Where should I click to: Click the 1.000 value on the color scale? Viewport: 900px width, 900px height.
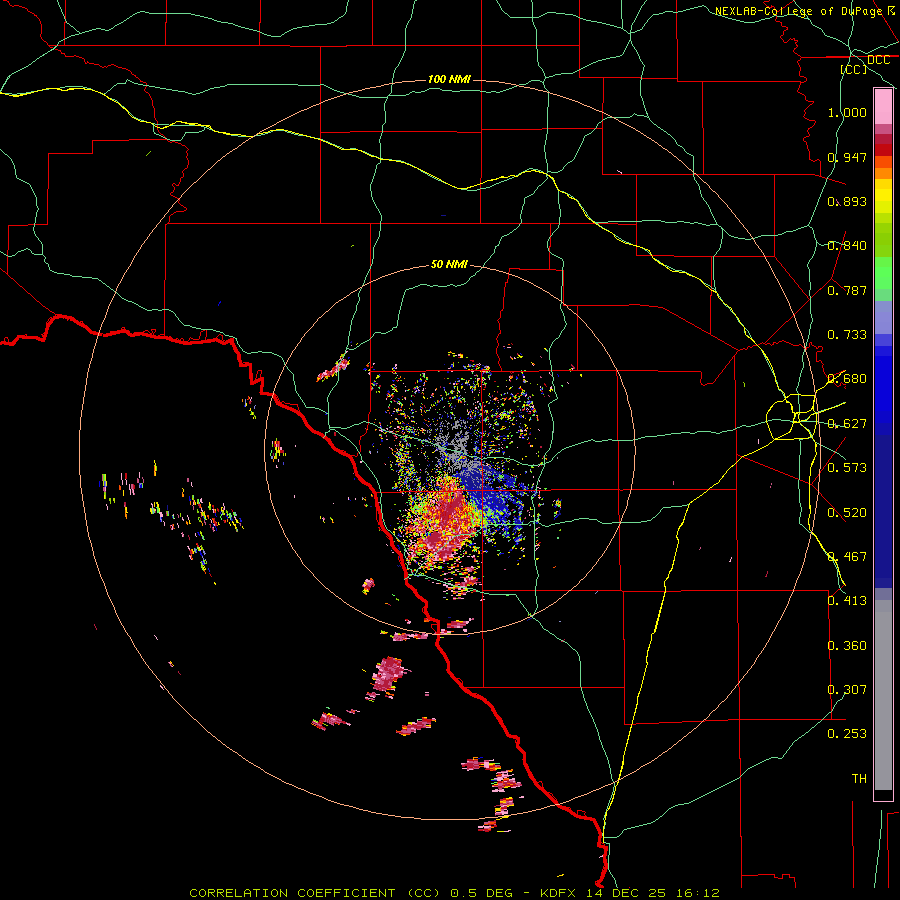click(x=847, y=112)
